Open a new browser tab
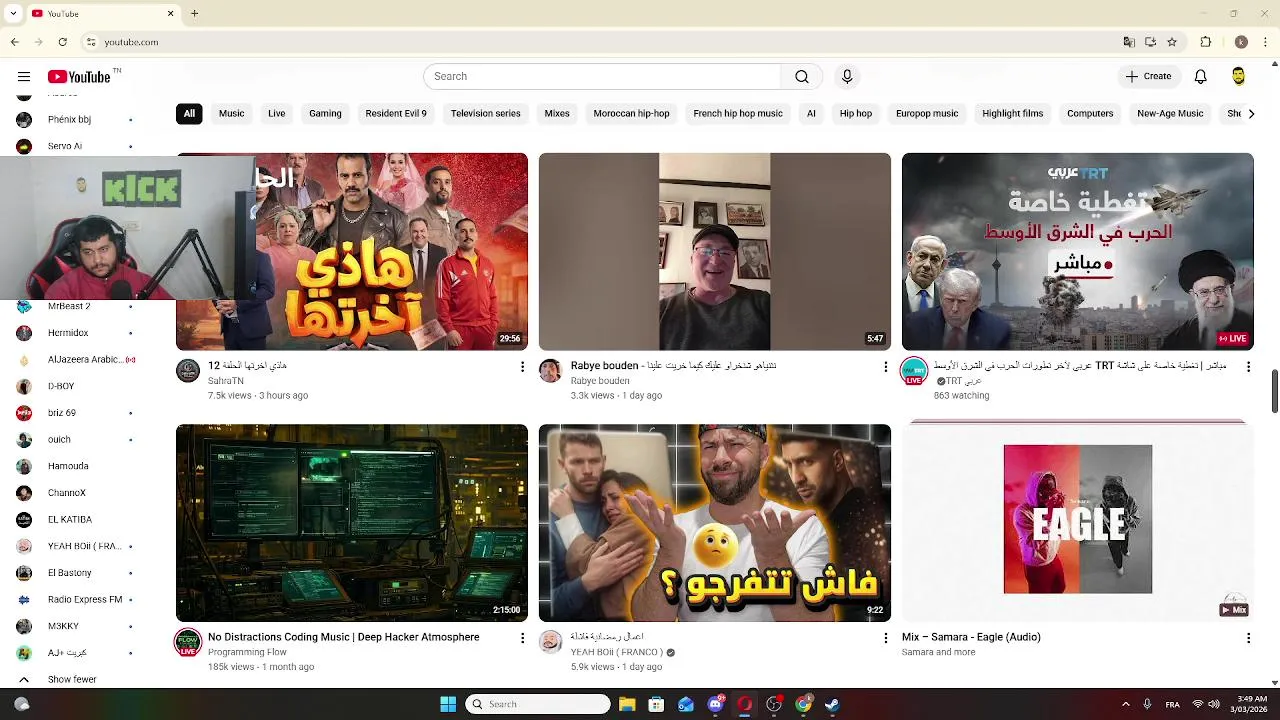 (x=195, y=14)
